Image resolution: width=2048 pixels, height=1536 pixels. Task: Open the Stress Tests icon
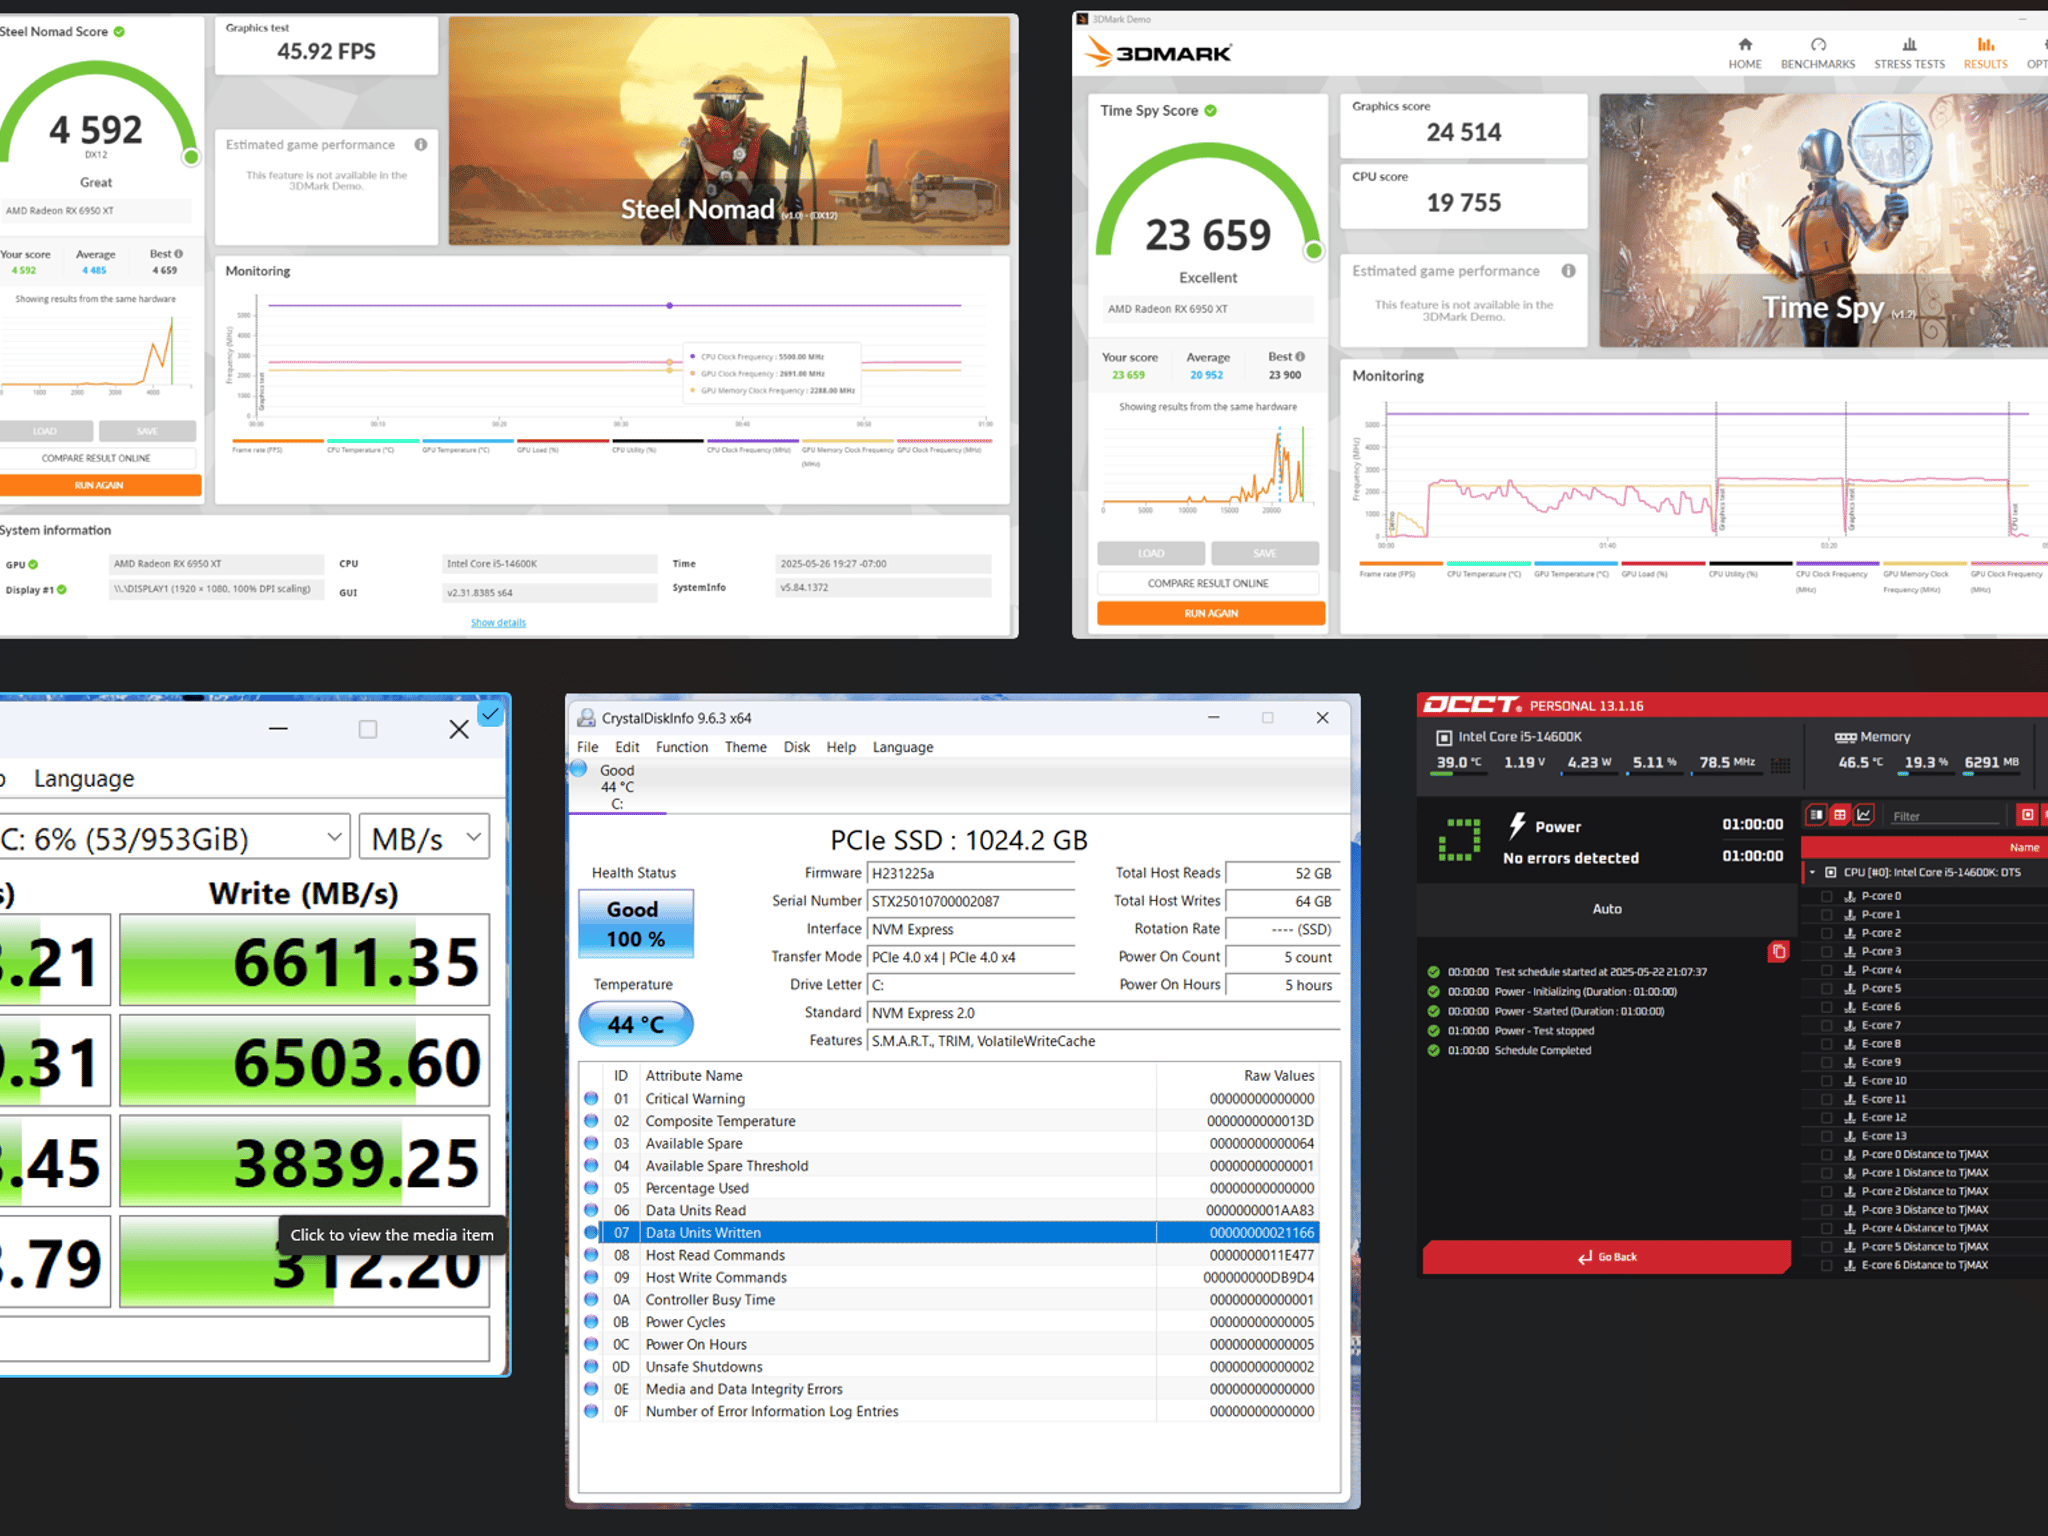point(1909,45)
